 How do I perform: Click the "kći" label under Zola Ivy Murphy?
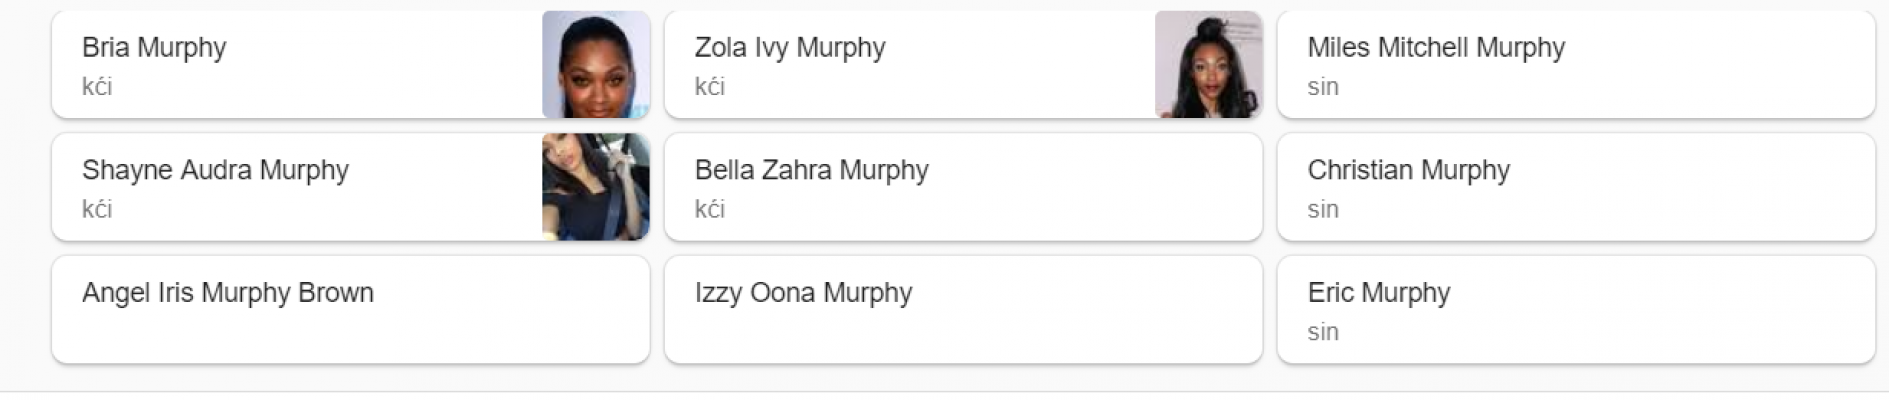click(710, 87)
